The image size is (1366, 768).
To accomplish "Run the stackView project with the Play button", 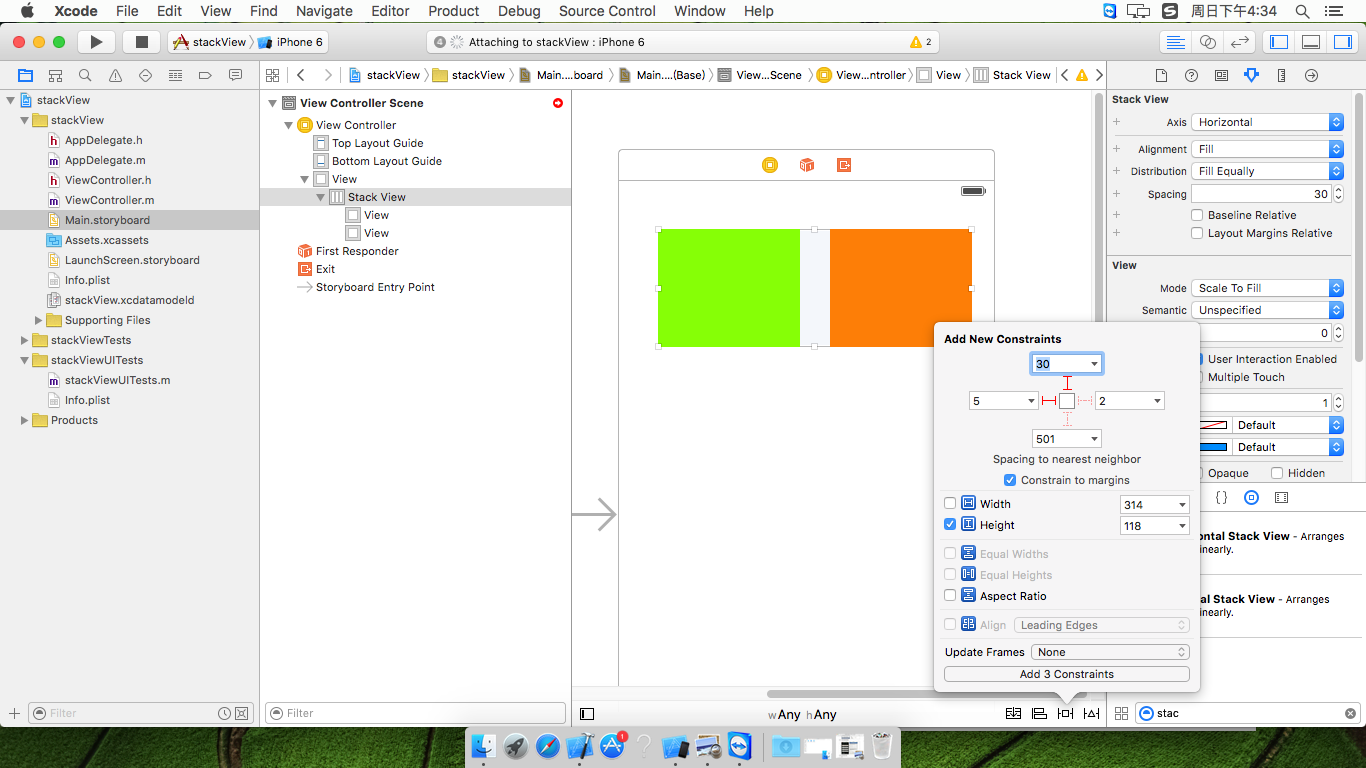I will [x=96, y=42].
